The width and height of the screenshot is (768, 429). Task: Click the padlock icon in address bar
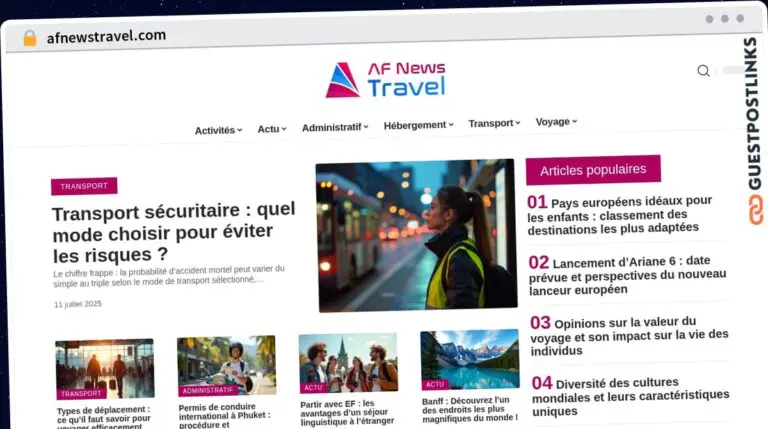click(x=30, y=38)
